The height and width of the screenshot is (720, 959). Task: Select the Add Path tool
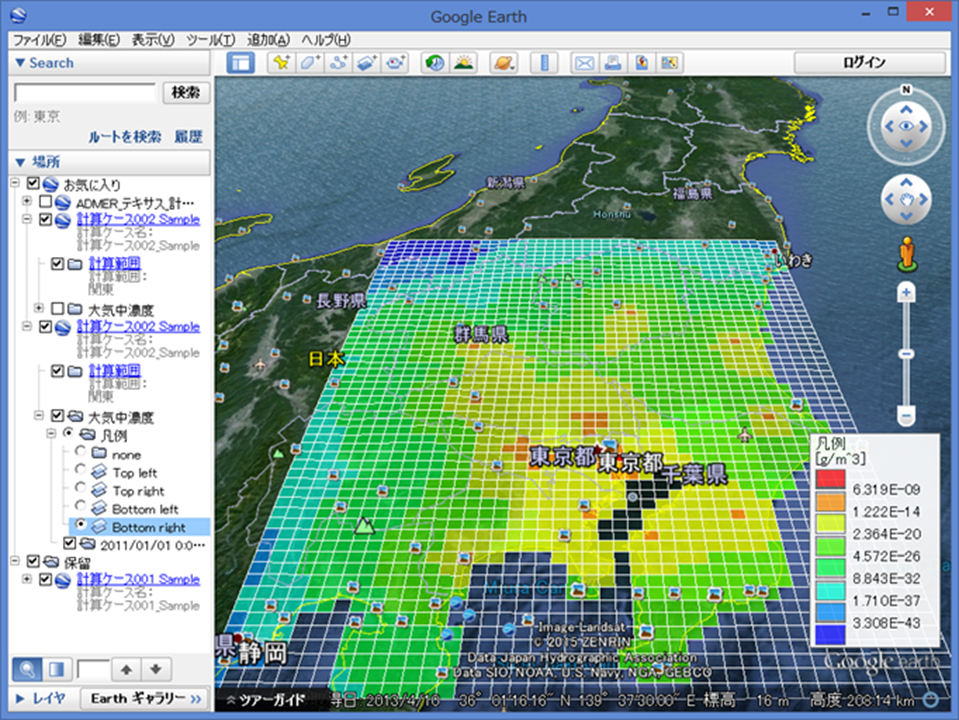pos(338,63)
